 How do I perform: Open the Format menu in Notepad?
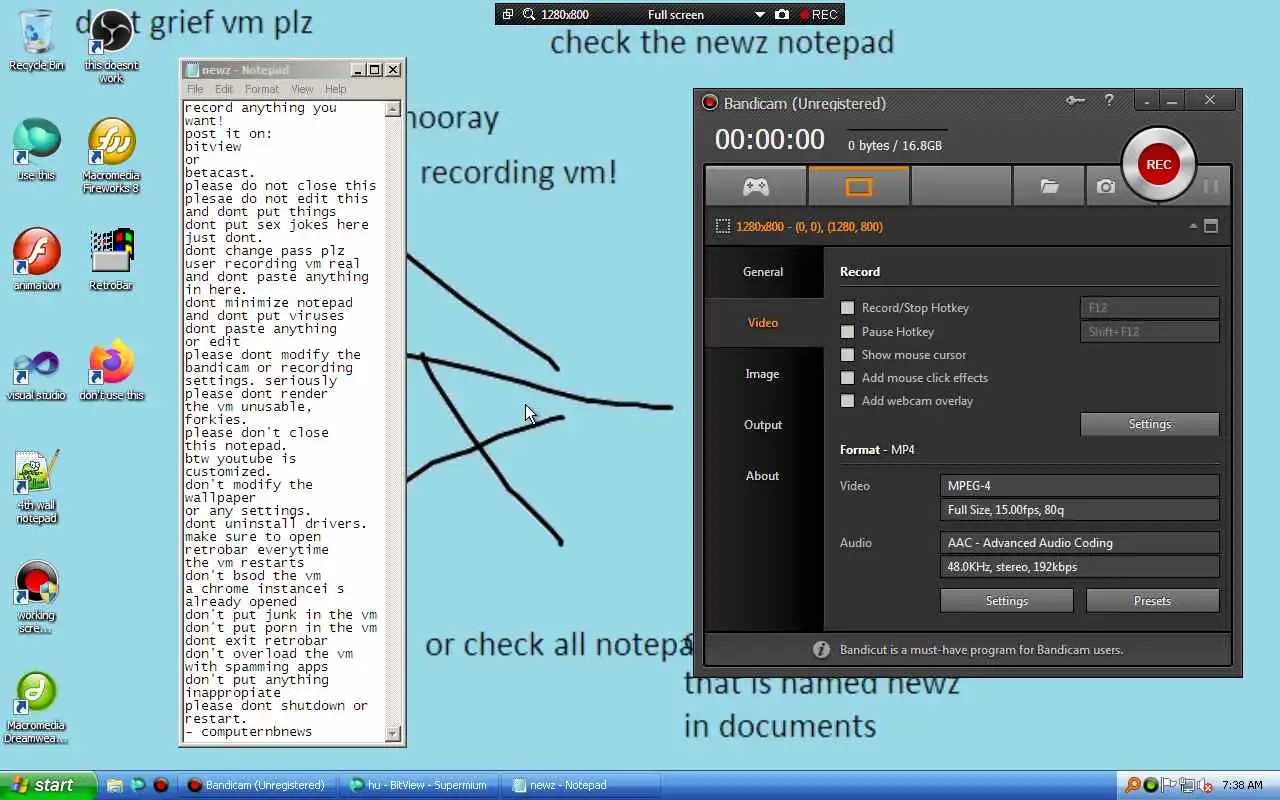pyautogui.click(x=262, y=89)
